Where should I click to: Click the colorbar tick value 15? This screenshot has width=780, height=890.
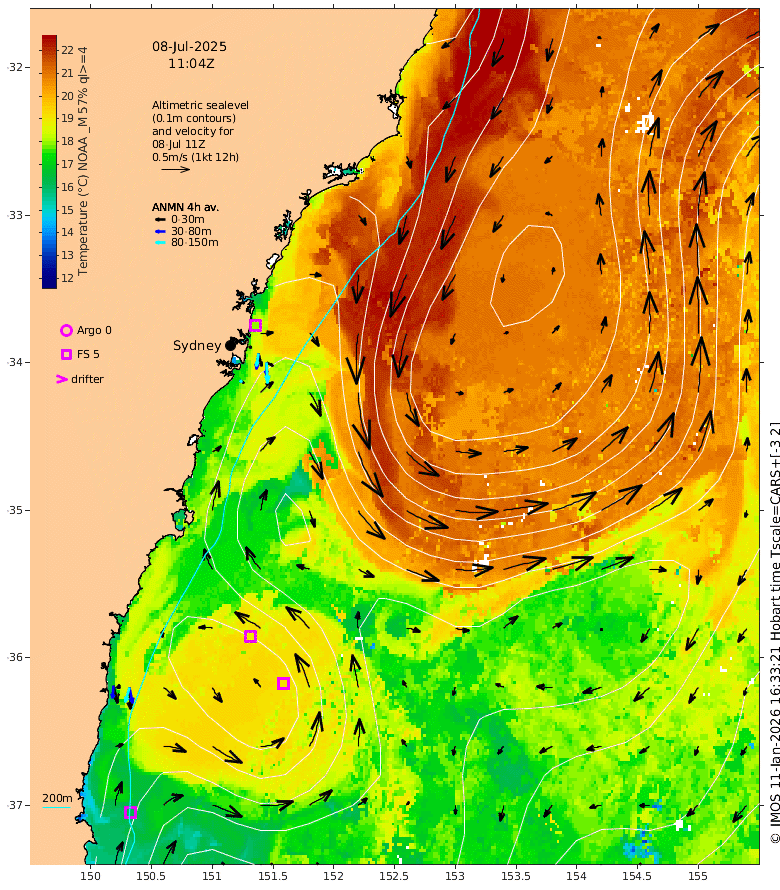(68, 210)
